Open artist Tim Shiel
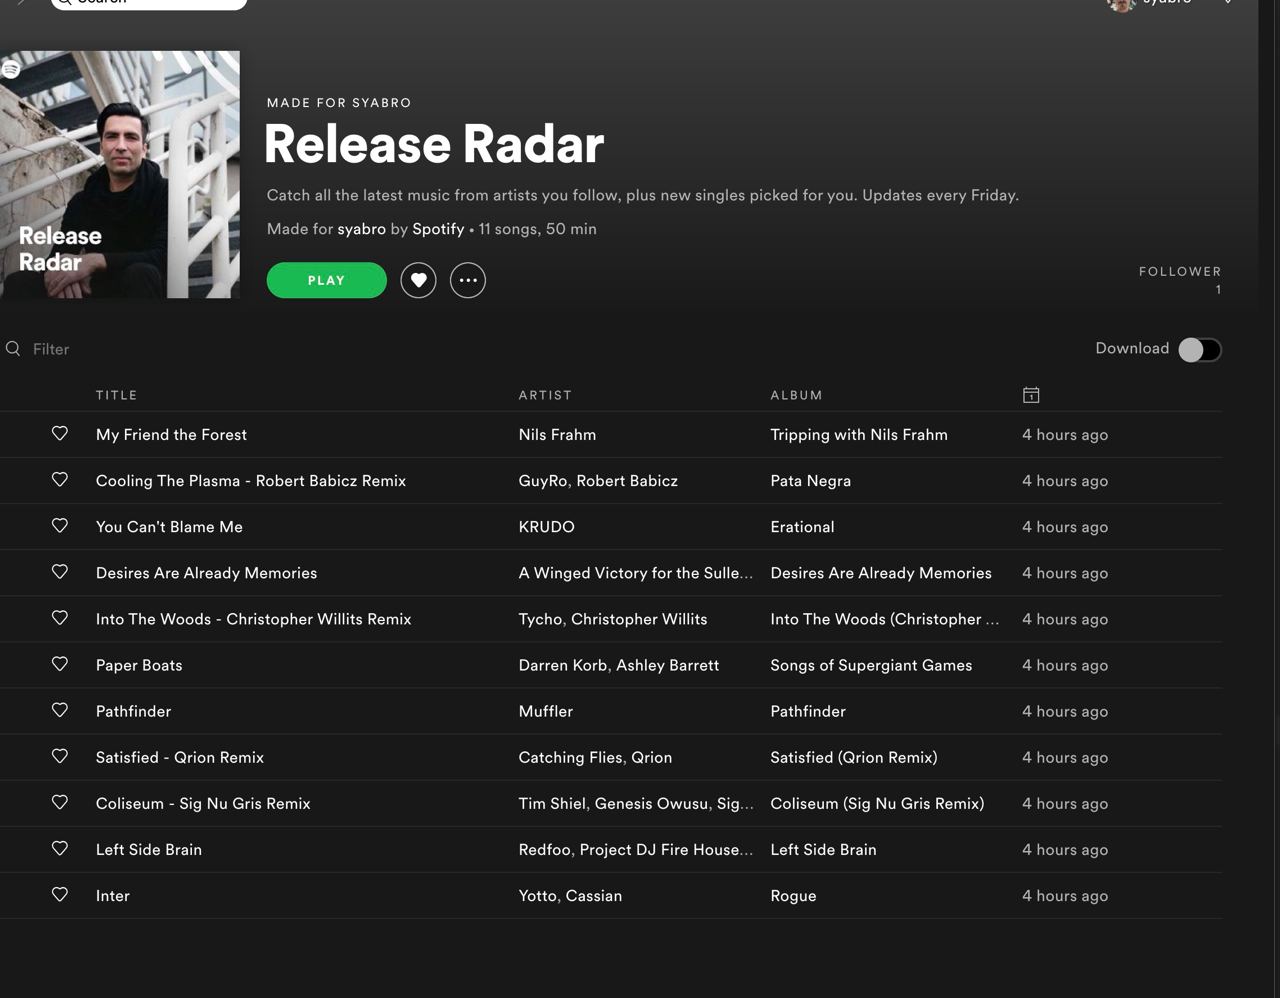Image resolution: width=1280 pixels, height=998 pixels. coord(554,803)
